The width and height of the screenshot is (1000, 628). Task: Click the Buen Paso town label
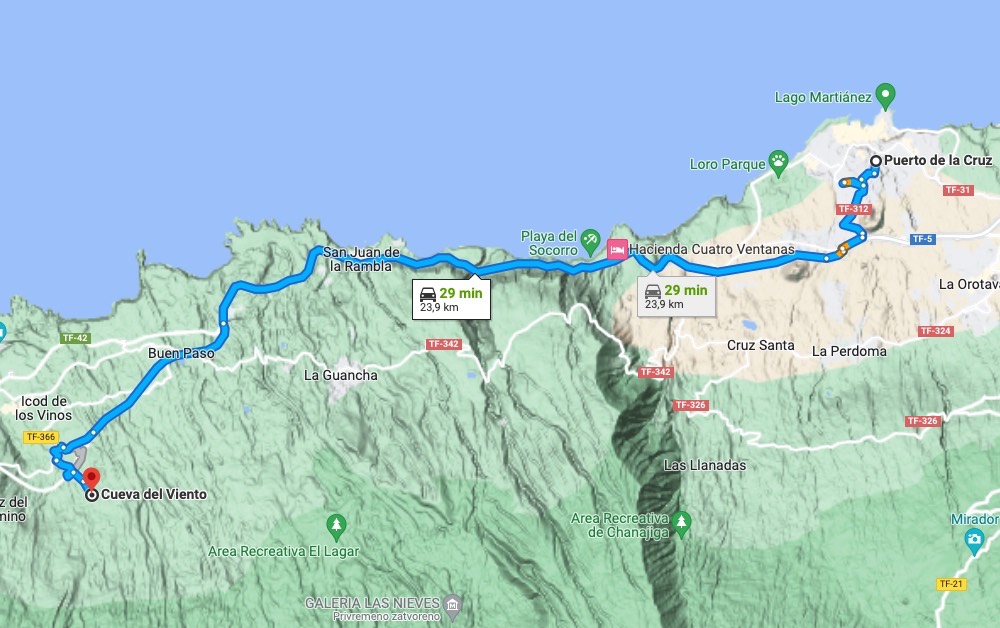point(181,353)
